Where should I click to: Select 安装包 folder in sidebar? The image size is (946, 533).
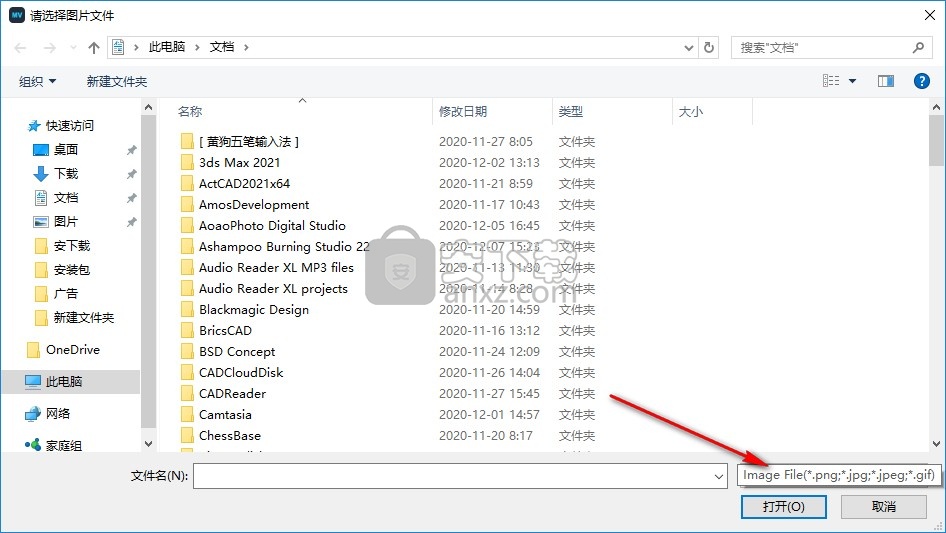(71, 270)
